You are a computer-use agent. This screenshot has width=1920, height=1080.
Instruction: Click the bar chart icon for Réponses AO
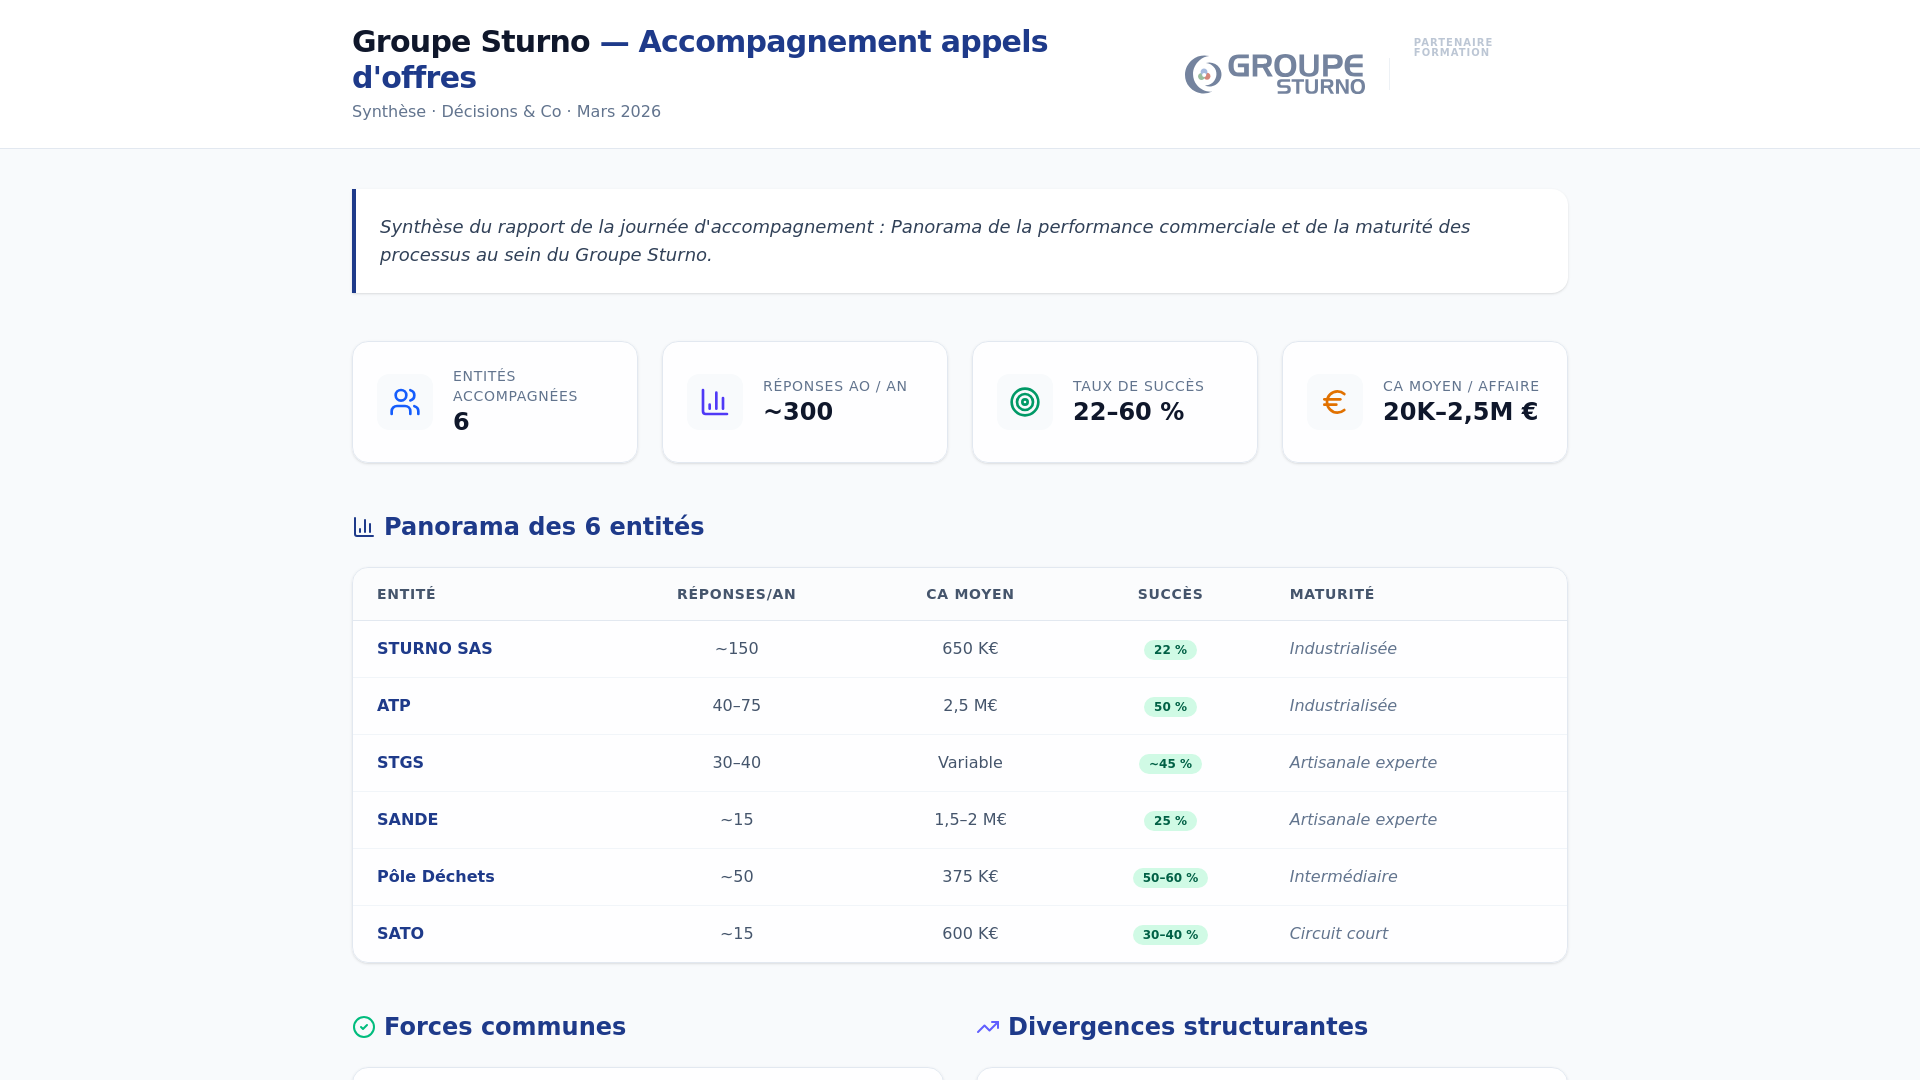click(715, 402)
